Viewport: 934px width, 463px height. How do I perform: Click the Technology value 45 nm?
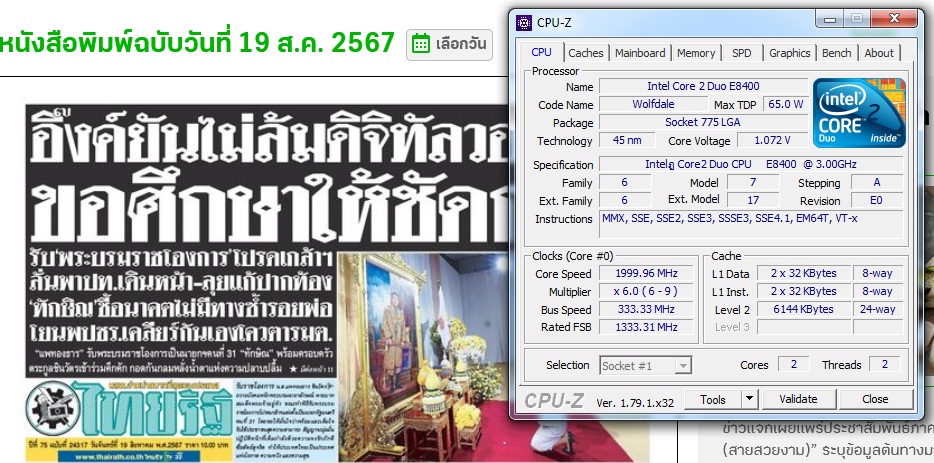(627, 141)
